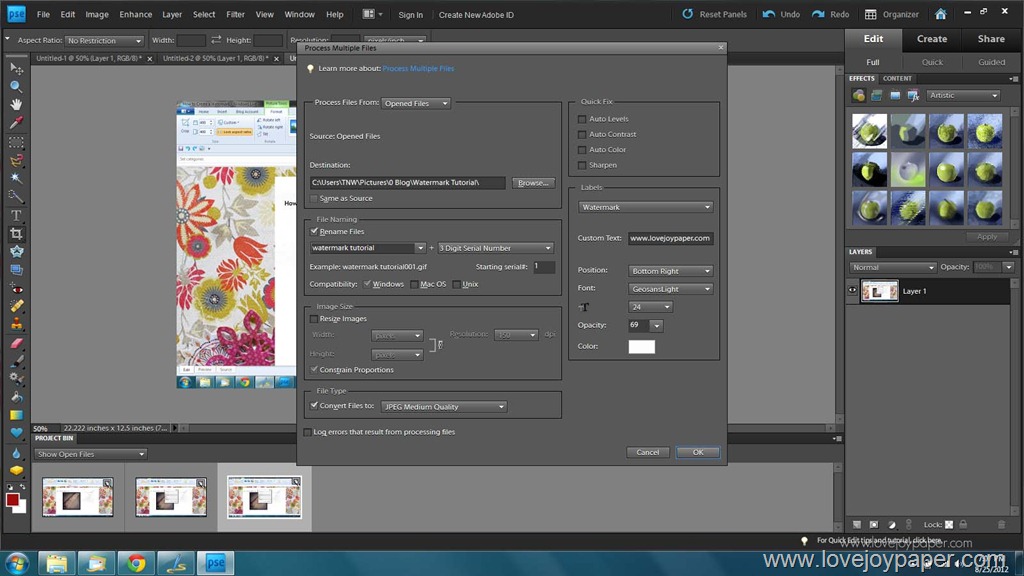
Task: Click Cancel in Process Multiple Files
Action: [648, 452]
